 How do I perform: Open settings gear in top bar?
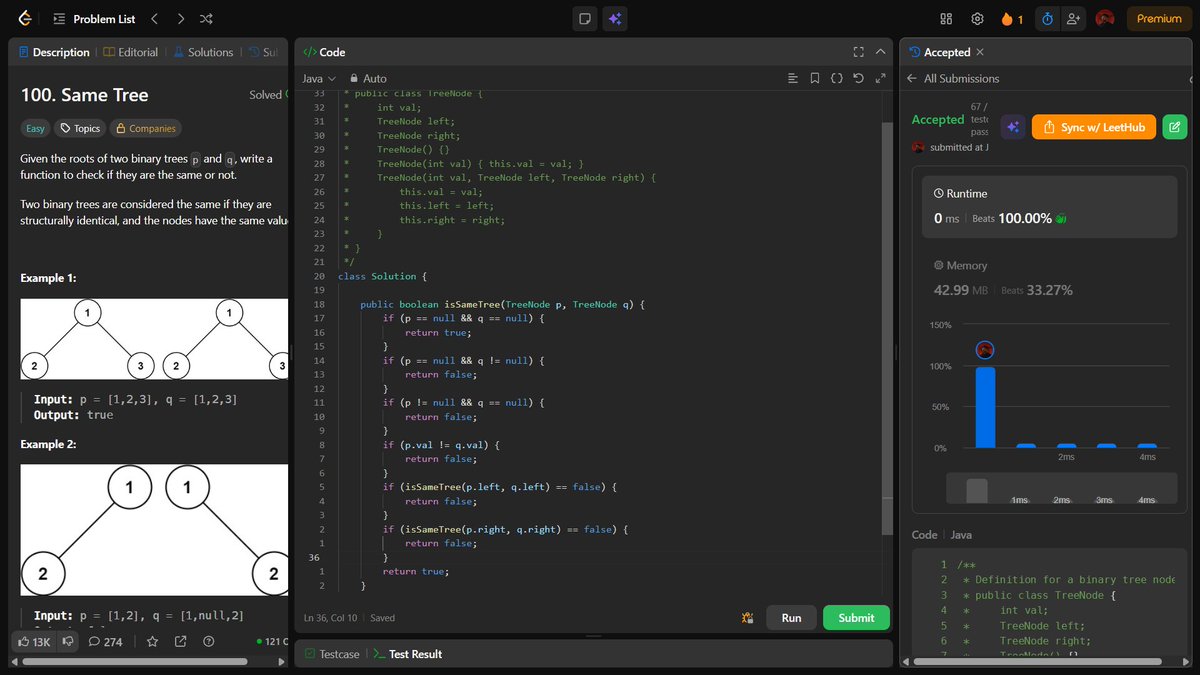[x=977, y=18]
